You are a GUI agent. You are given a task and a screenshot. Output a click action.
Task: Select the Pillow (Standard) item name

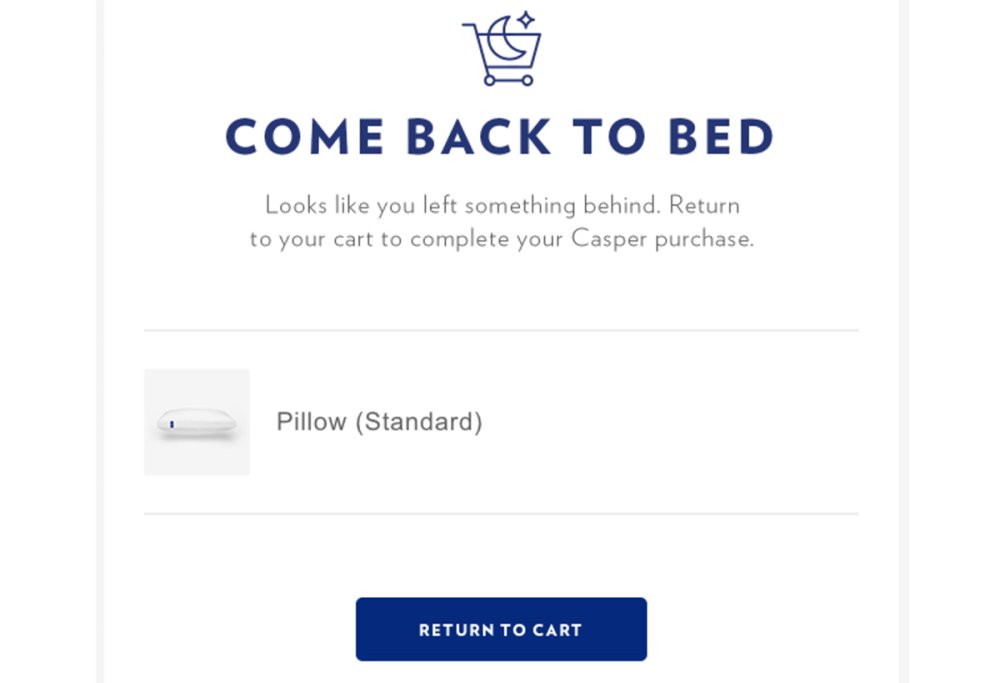(379, 422)
